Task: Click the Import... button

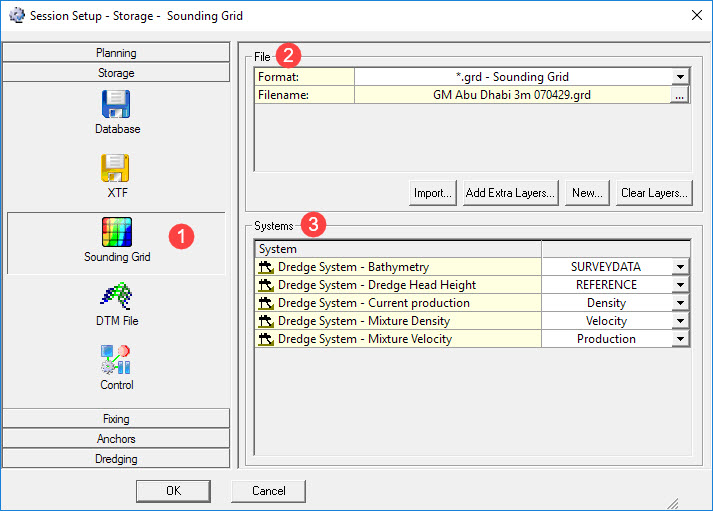Action: coord(432,193)
